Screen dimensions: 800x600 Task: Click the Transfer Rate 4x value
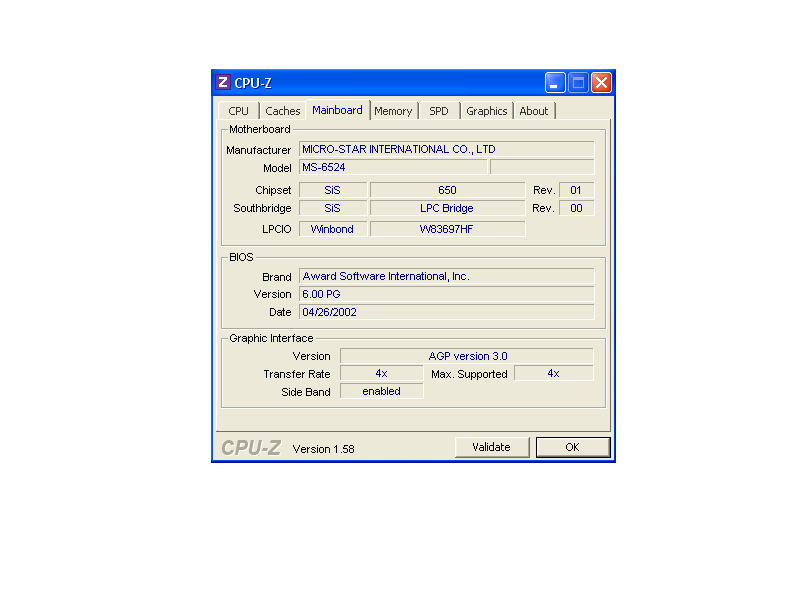[382, 373]
